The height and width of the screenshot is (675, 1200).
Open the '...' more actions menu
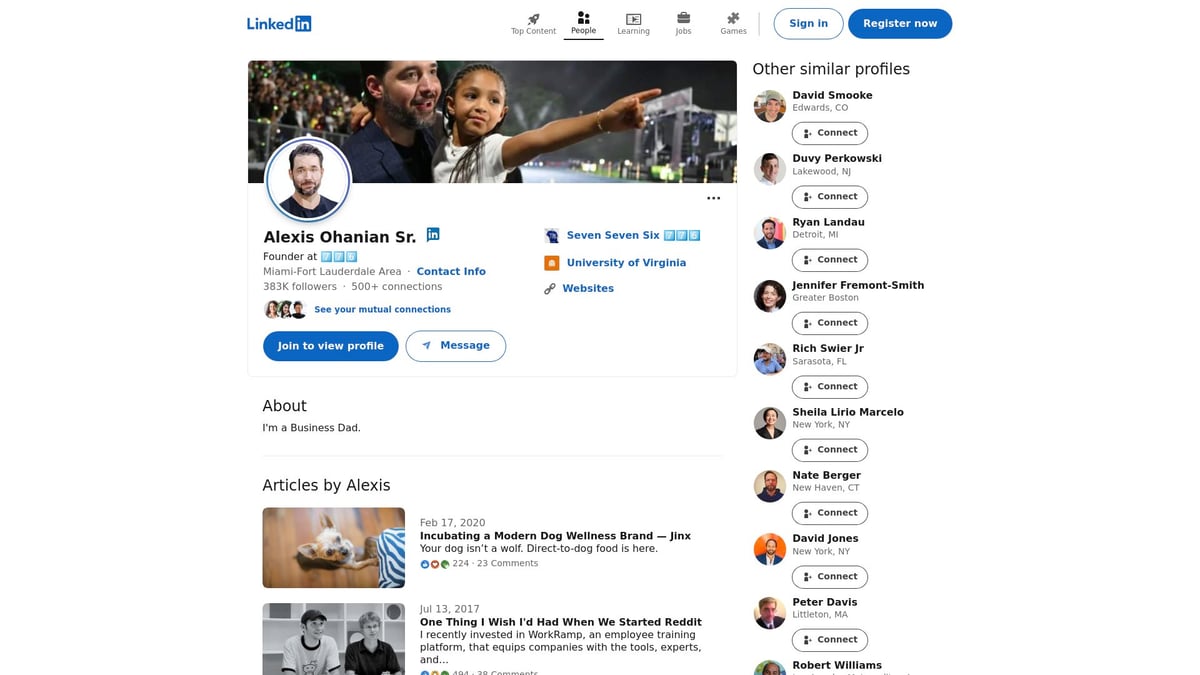(714, 198)
